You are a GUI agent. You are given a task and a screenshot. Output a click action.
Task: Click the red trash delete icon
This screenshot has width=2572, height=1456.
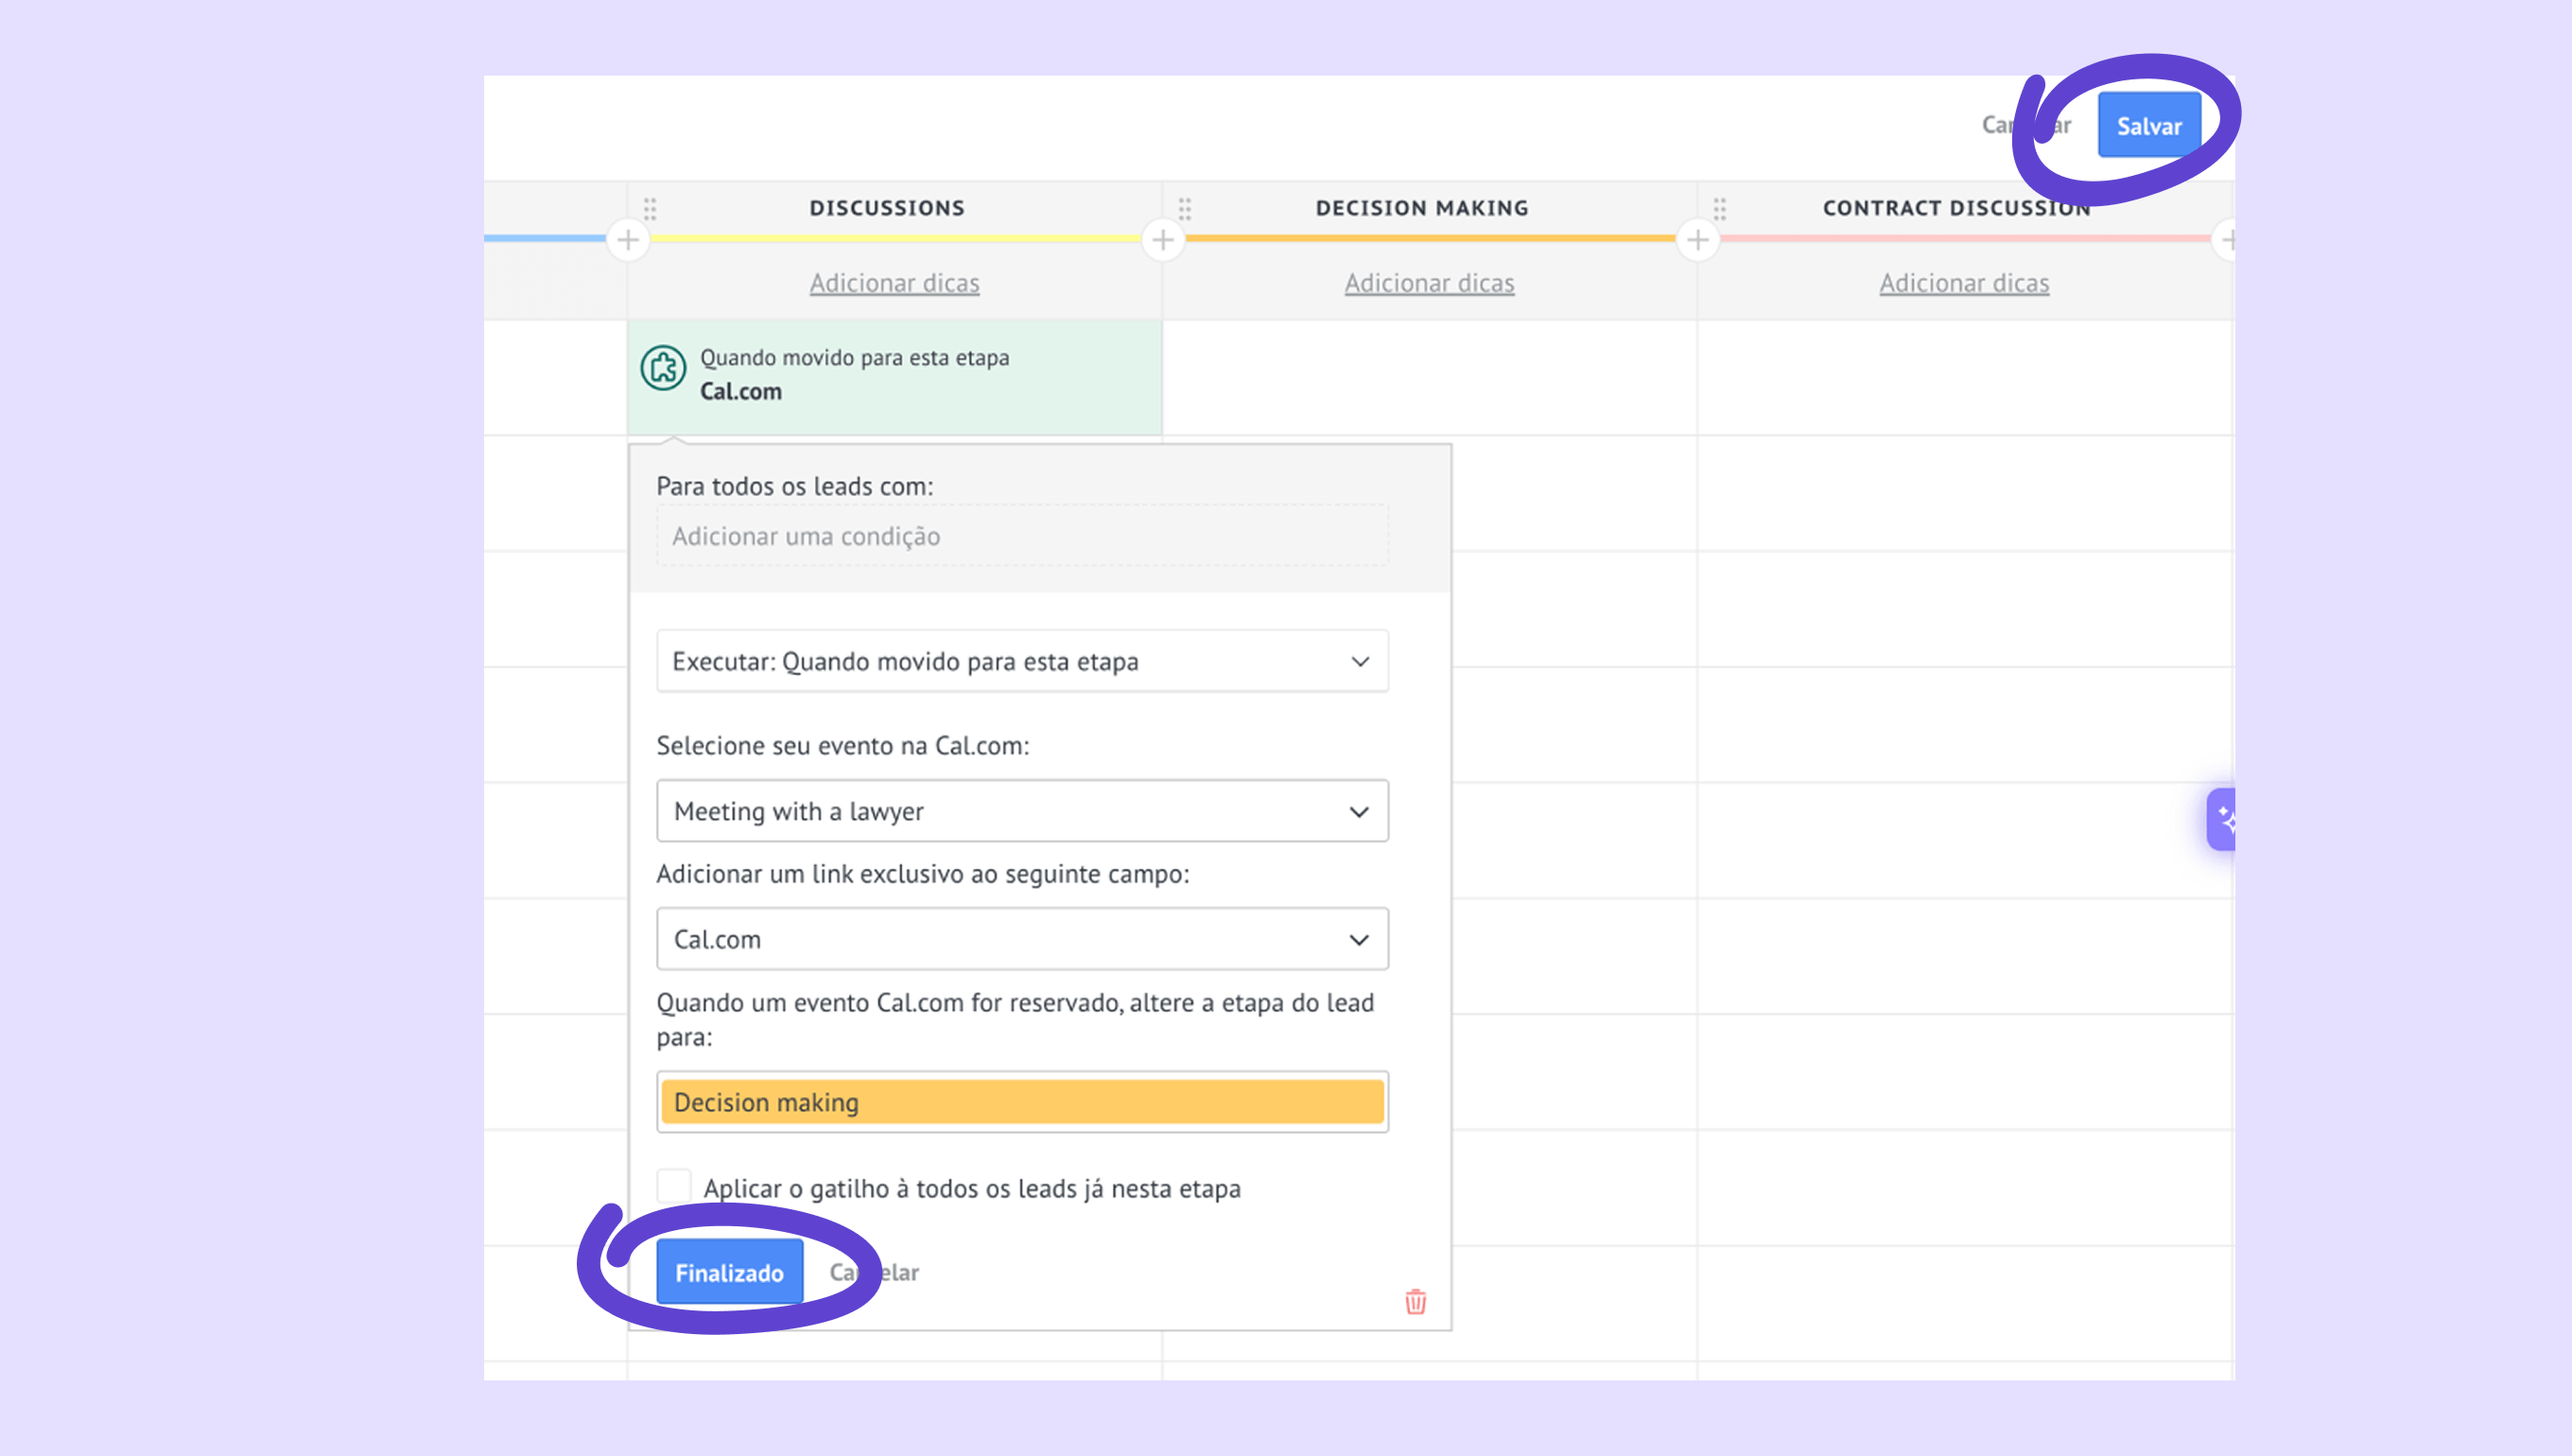coord(1415,1301)
